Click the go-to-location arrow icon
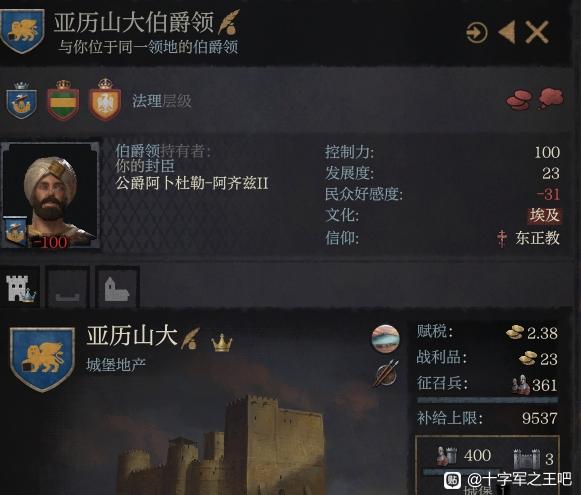581x495 pixels. [x=477, y=33]
